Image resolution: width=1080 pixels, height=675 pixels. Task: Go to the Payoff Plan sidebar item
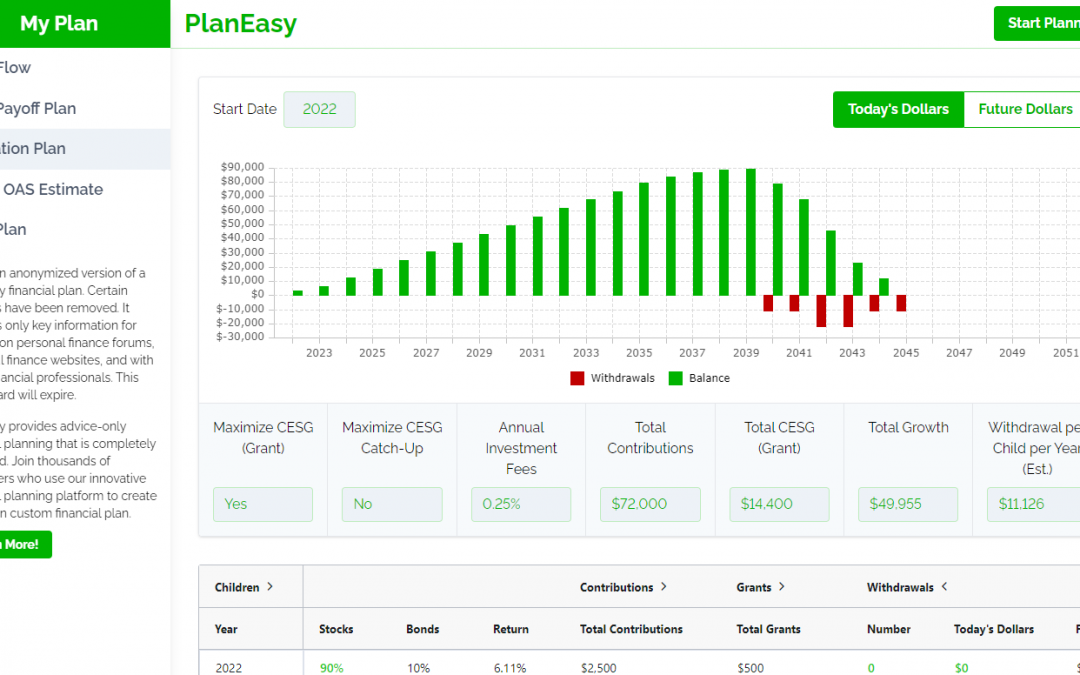click(85, 108)
